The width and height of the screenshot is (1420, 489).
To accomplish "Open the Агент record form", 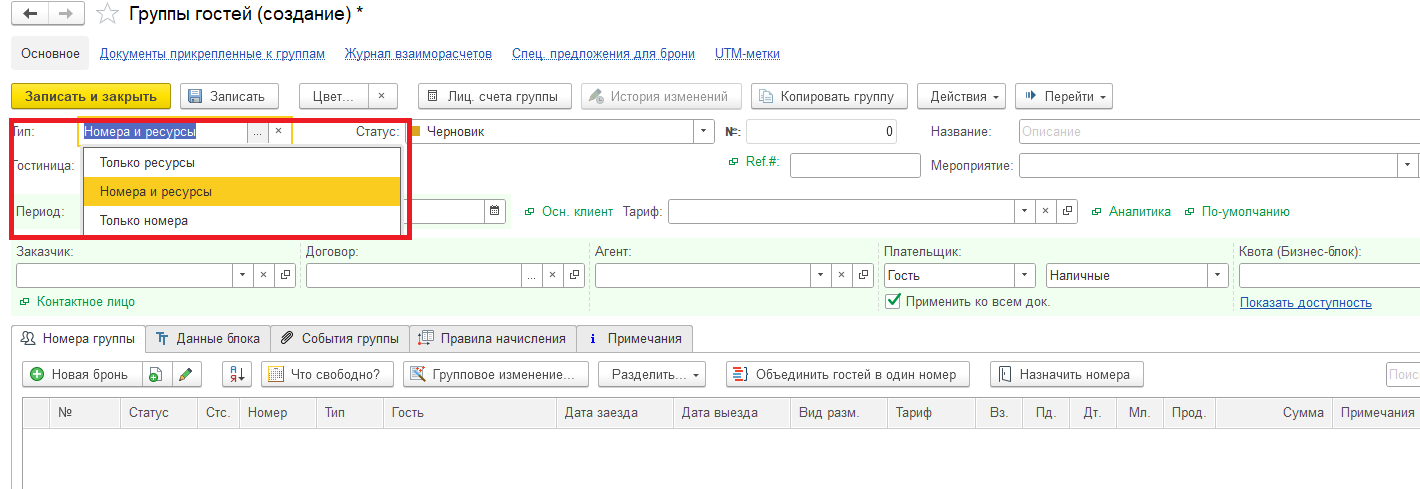I will (863, 275).
